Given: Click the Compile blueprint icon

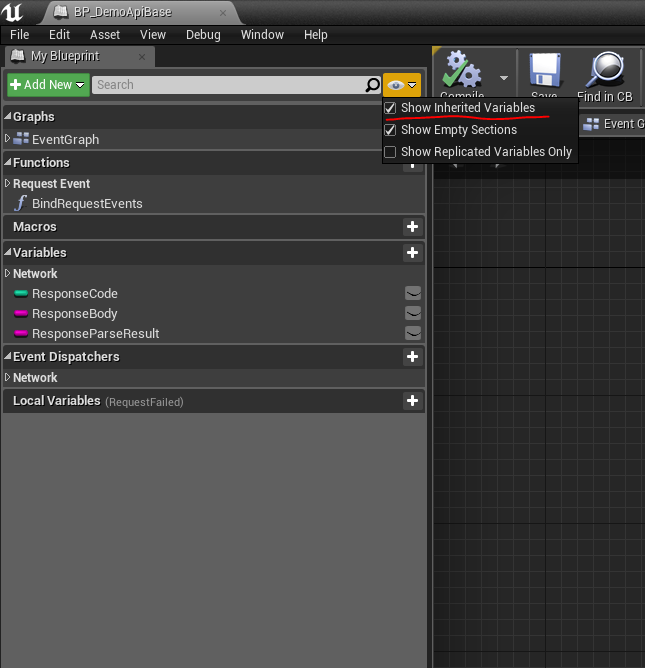Looking at the screenshot, I should [x=462, y=69].
